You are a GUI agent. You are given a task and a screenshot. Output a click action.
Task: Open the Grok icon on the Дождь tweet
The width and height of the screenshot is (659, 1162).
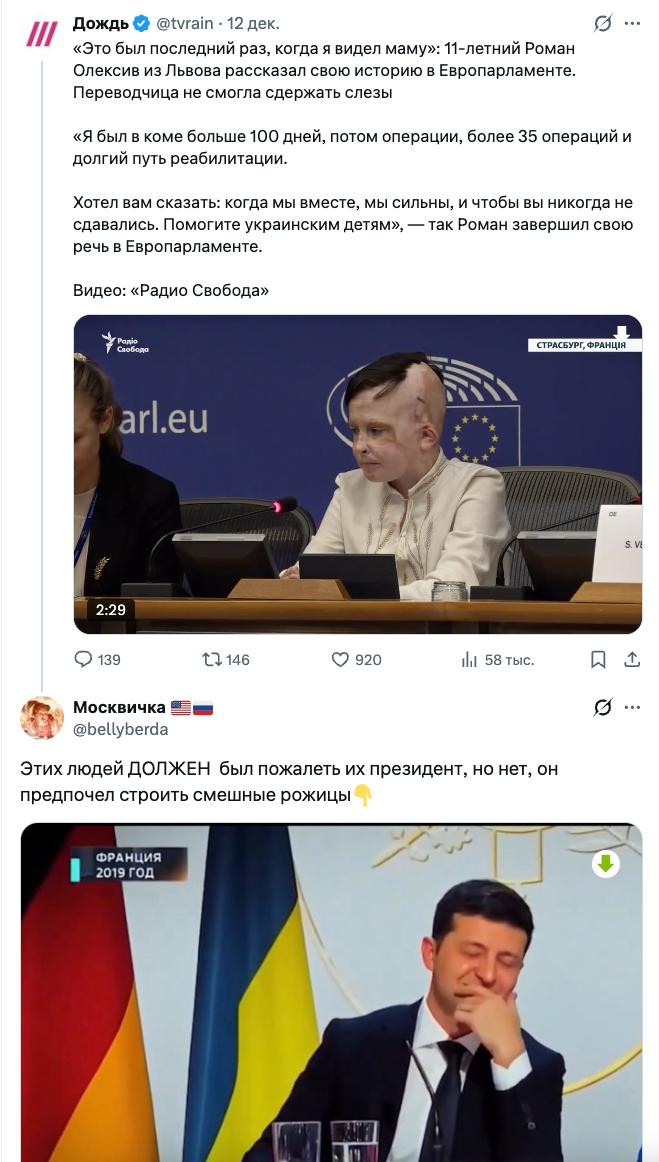(x=603, y=24)
